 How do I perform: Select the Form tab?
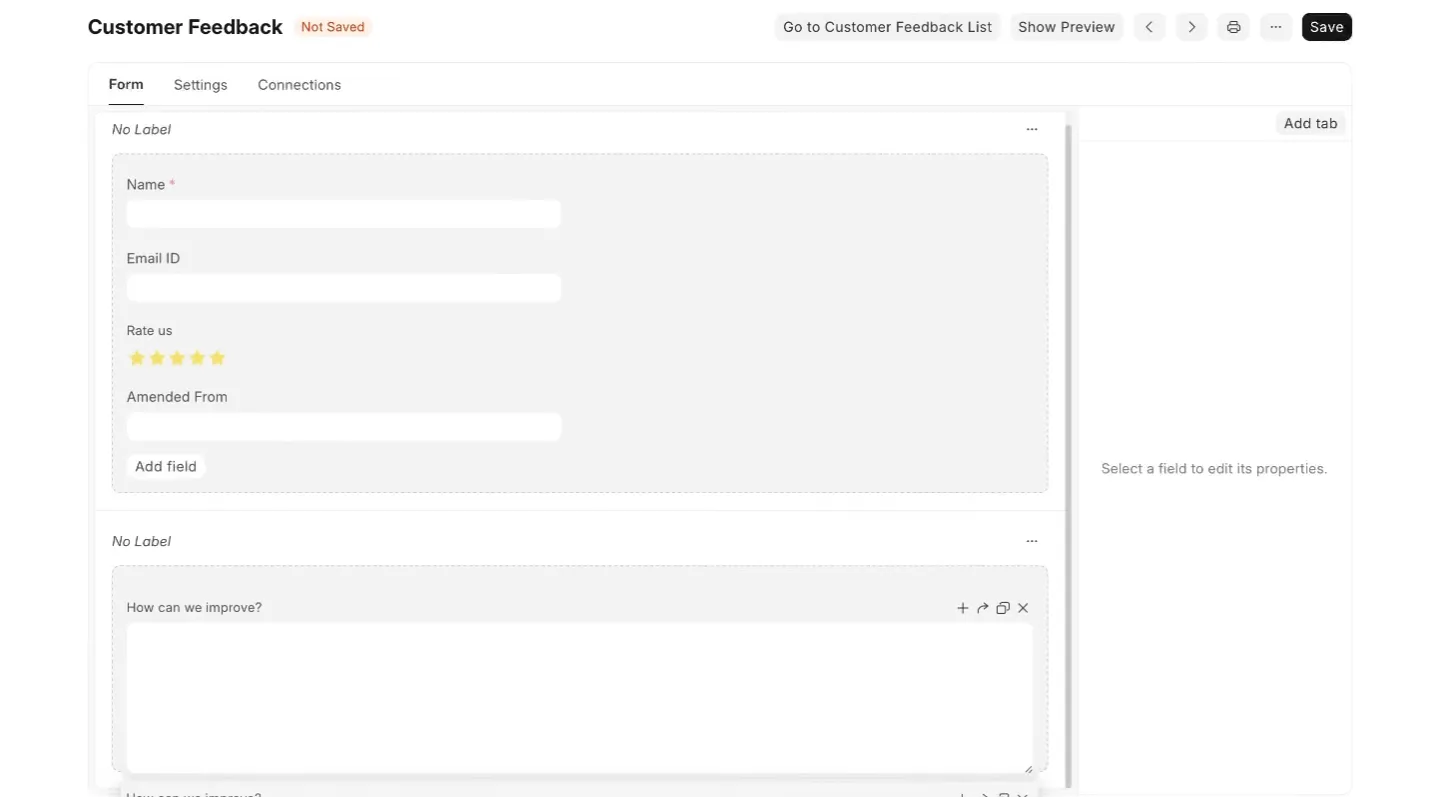pyautogui.click(x=126, y=85)
